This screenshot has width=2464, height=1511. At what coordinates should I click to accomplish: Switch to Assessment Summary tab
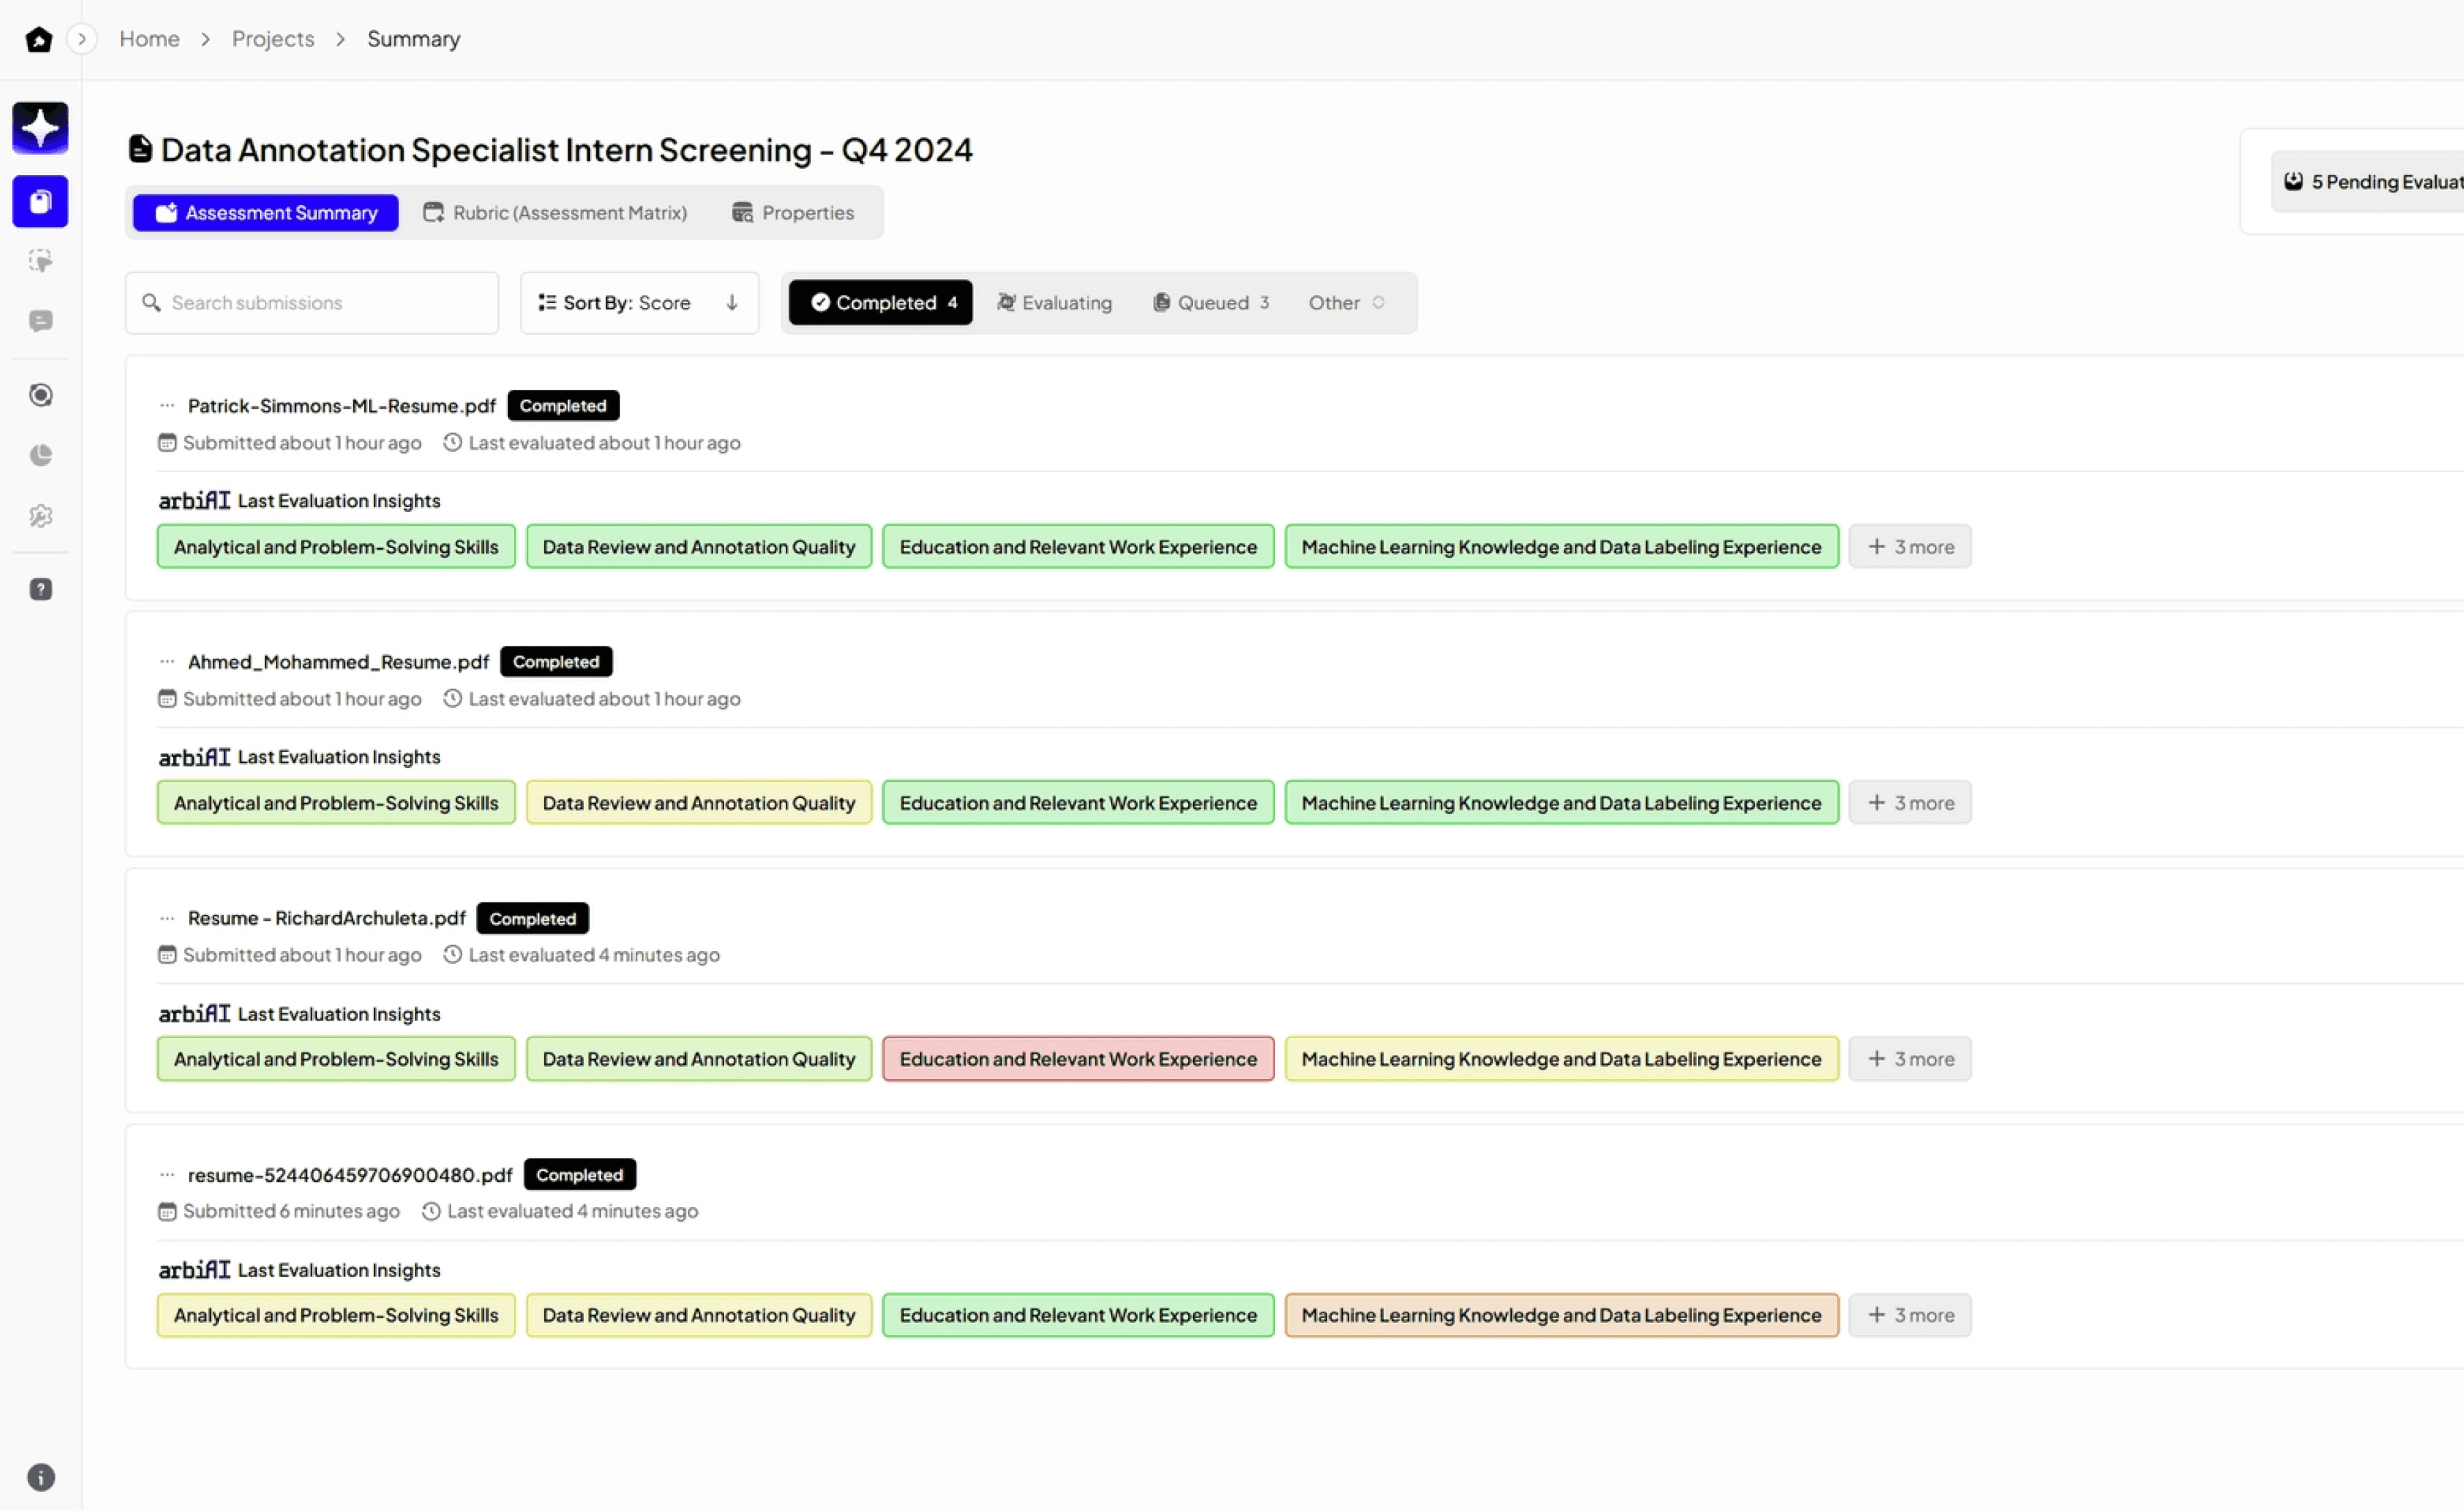pyautogui.click(x=266, y=213)
